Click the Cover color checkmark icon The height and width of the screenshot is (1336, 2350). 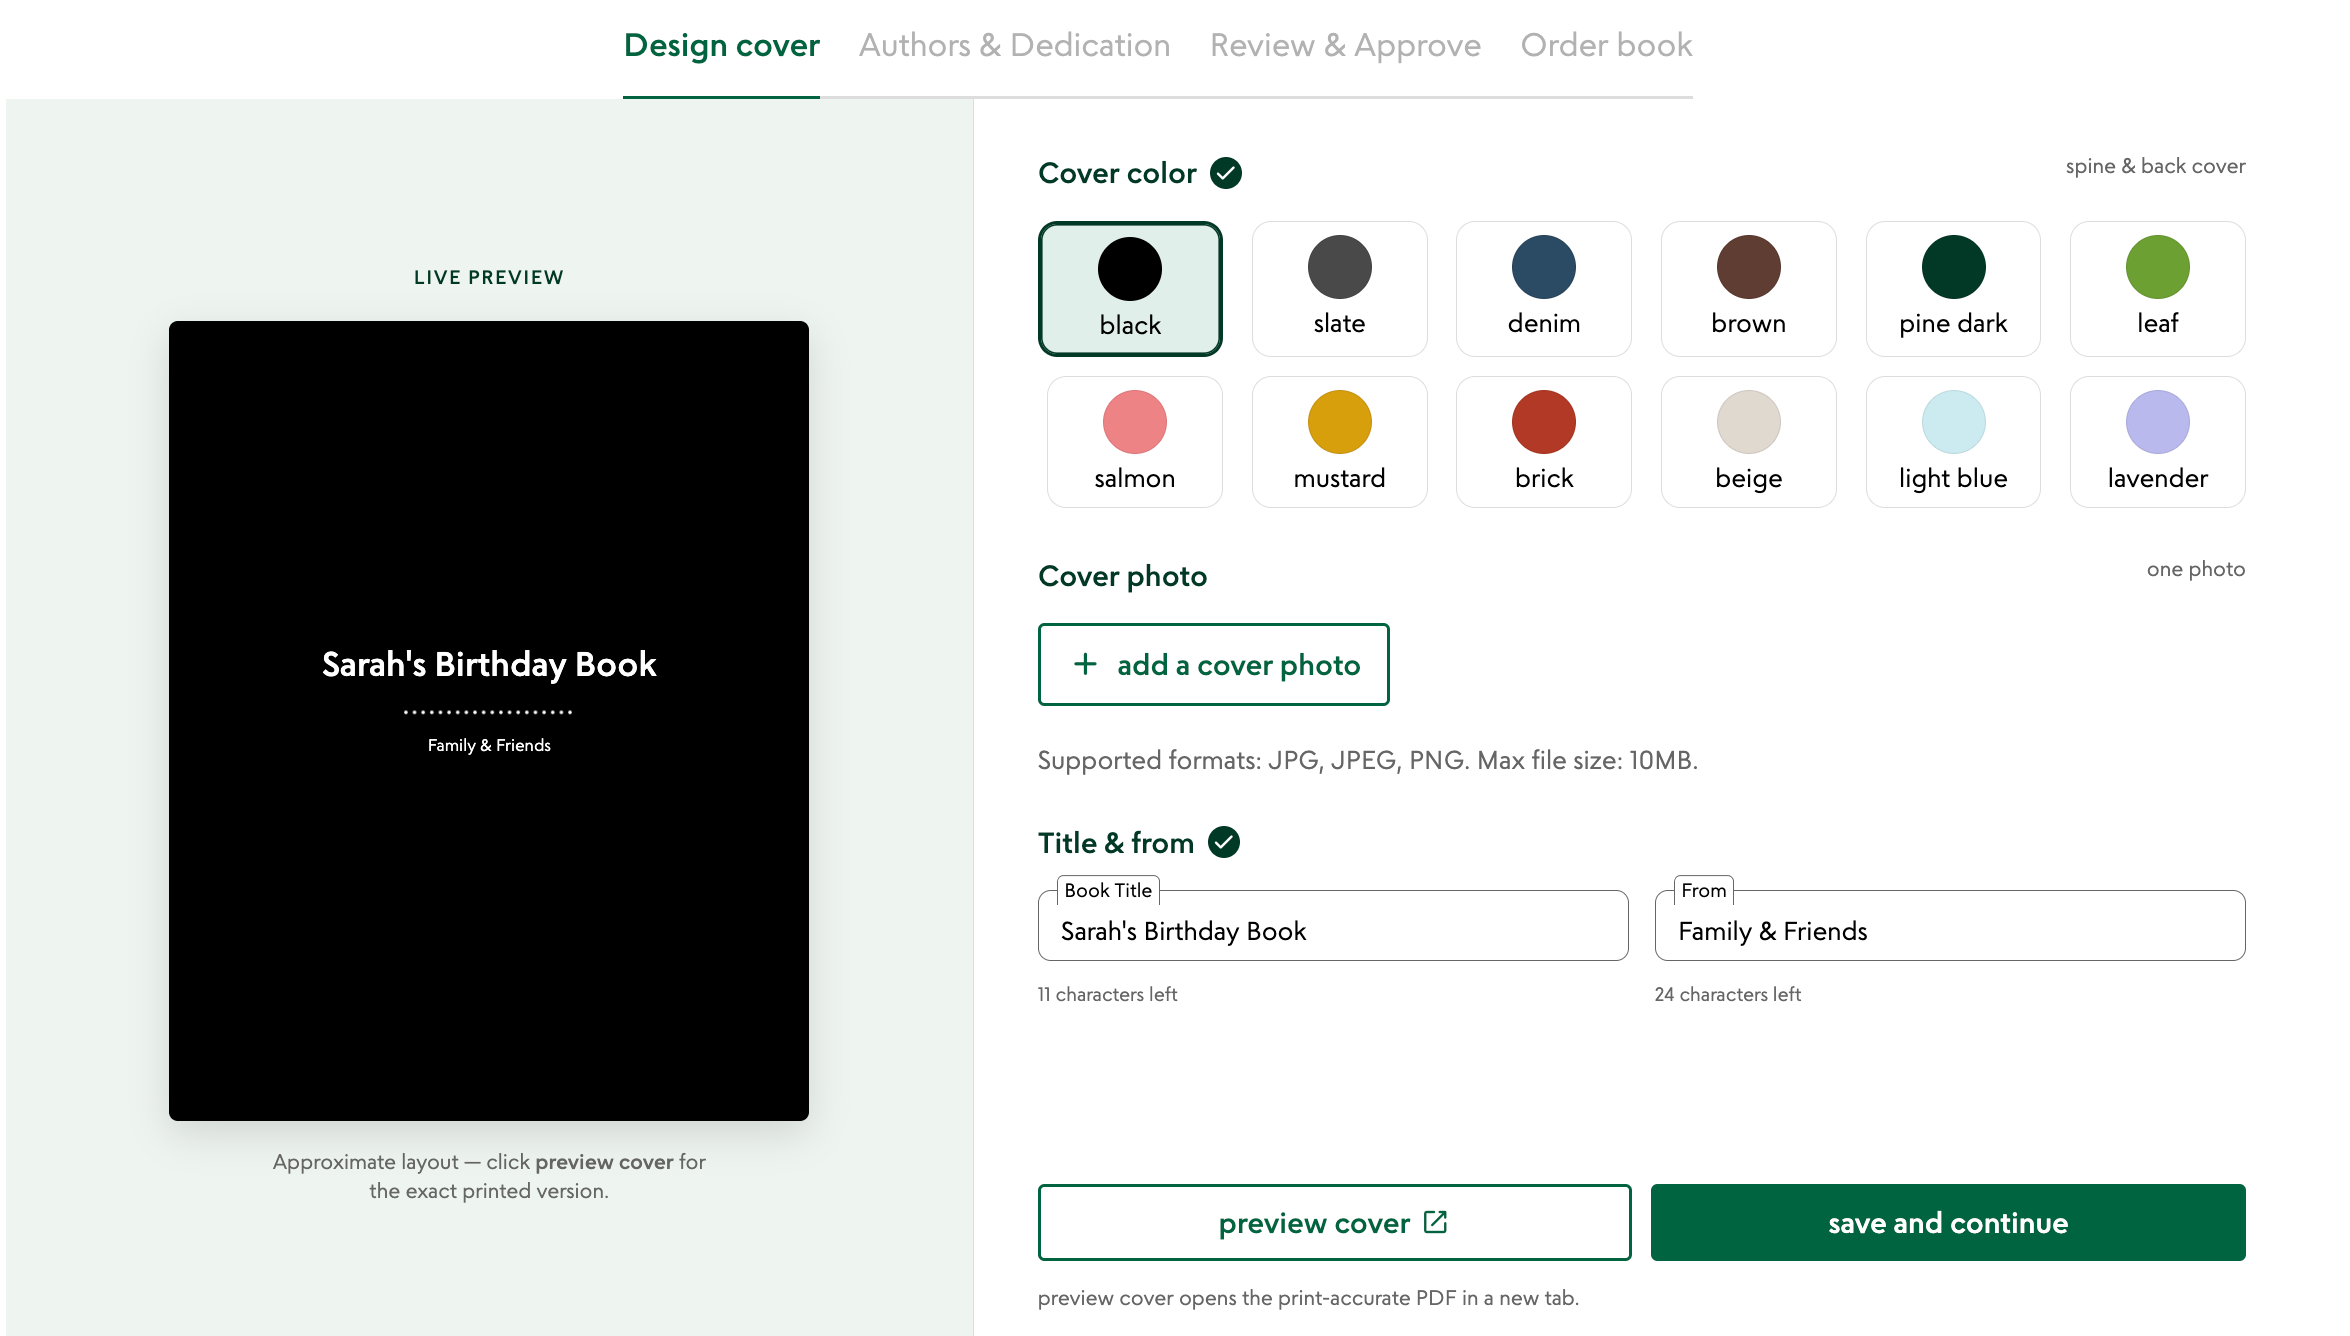click(1225, 173)
